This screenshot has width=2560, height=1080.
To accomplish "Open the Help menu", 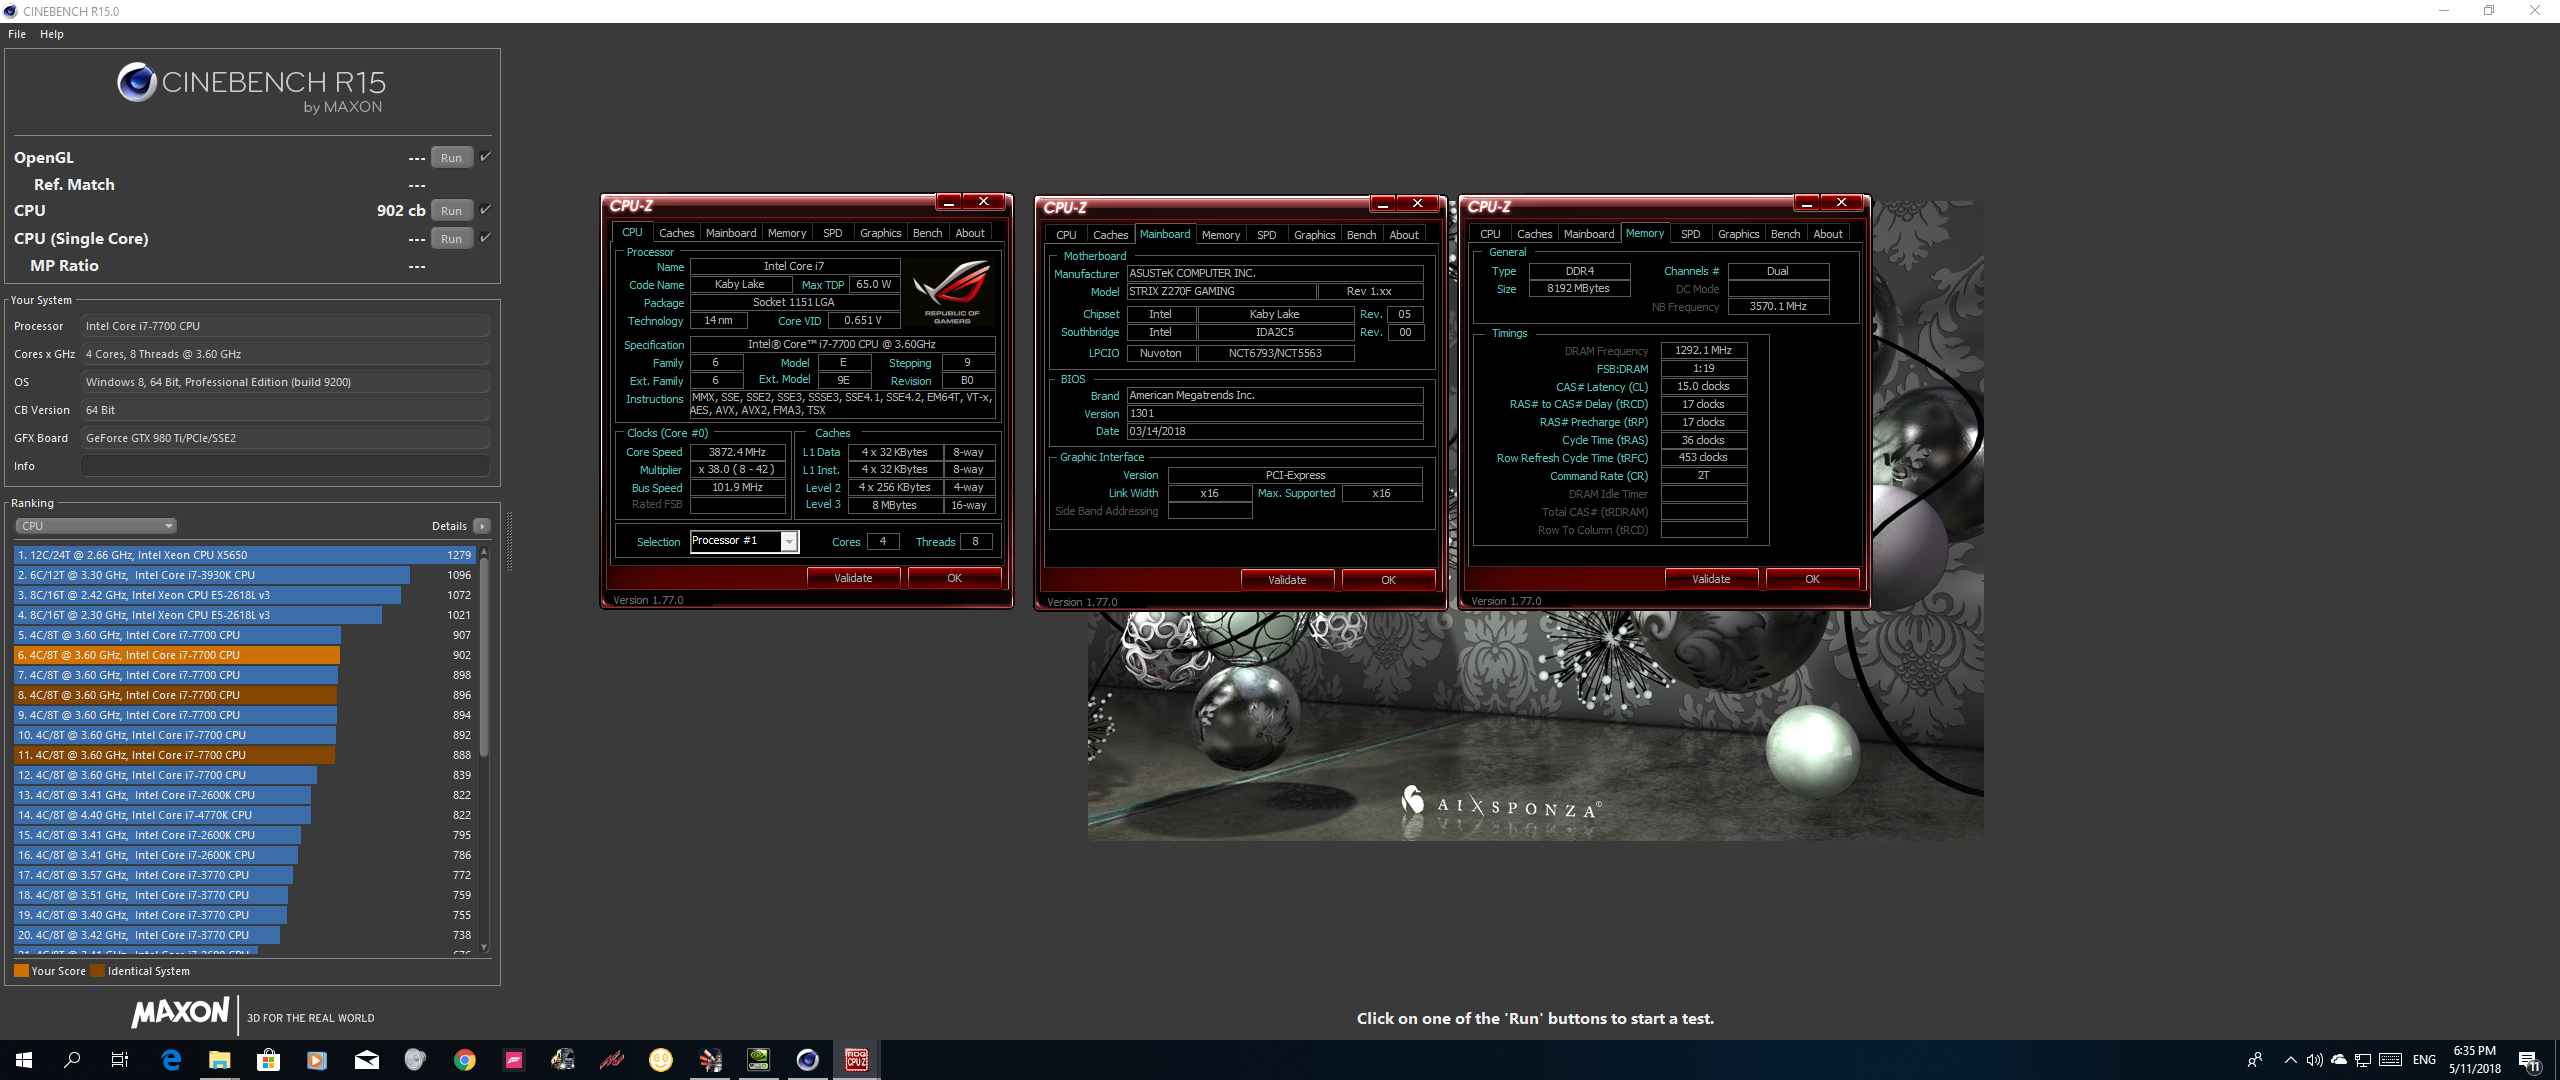I will [52, 34].
